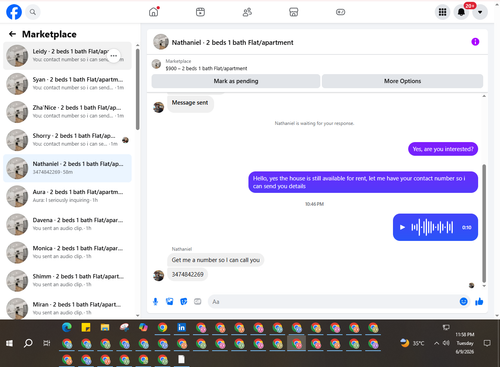Open the Windows Start menu
This screenshot has height=367, width=500.
point(9,343)
